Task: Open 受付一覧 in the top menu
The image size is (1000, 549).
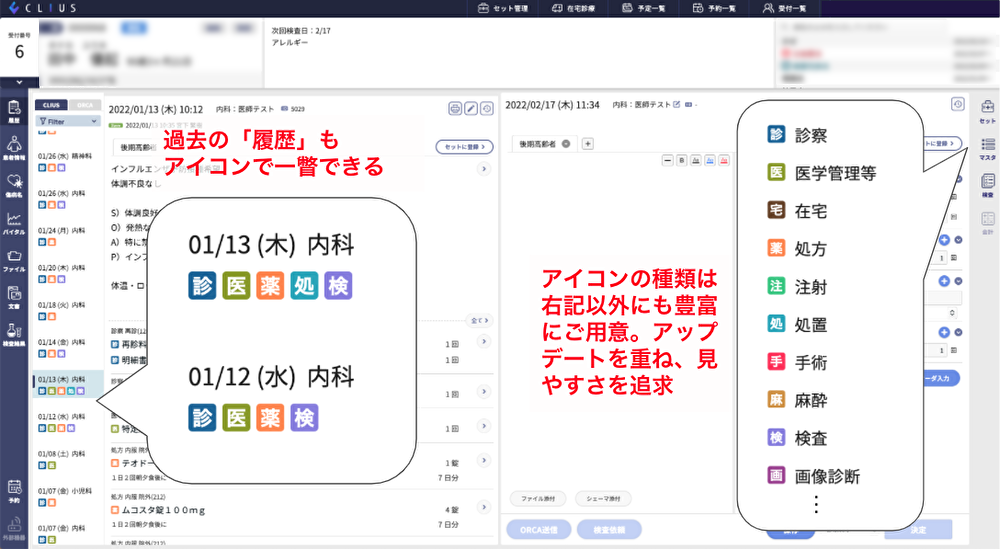Action: tap(785, 8)
